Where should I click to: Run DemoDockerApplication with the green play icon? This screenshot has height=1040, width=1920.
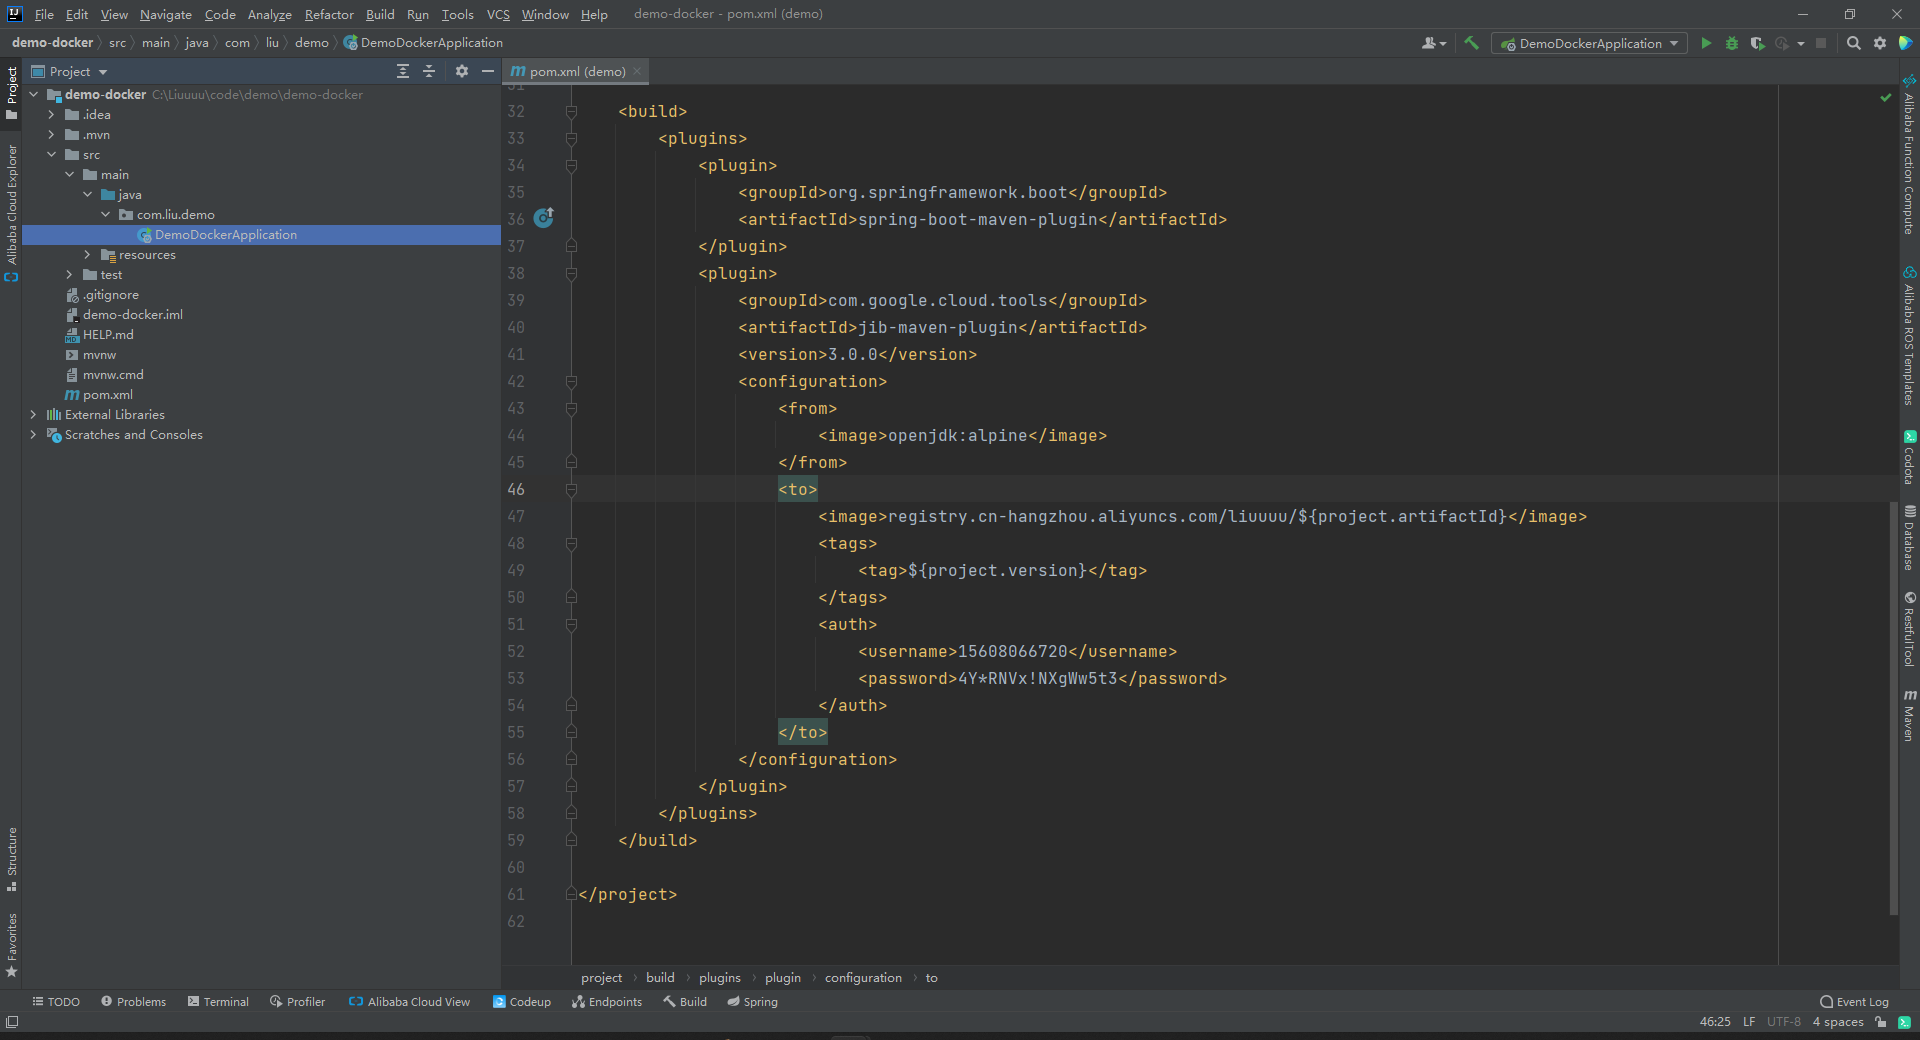[1706, 43]
